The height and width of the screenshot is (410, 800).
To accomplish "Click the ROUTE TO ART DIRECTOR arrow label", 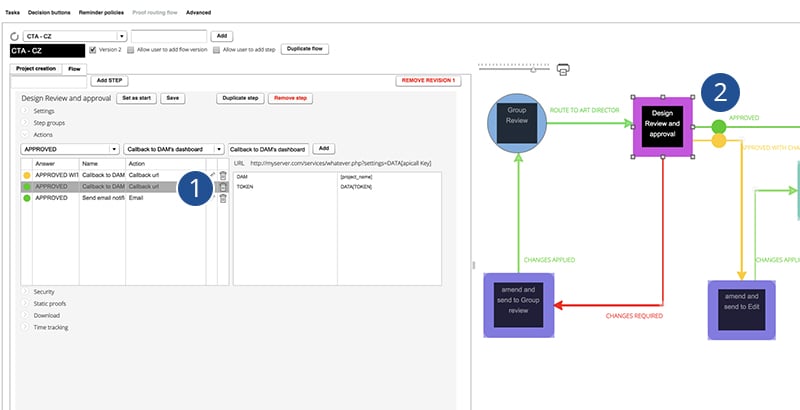I will (584, 110).
